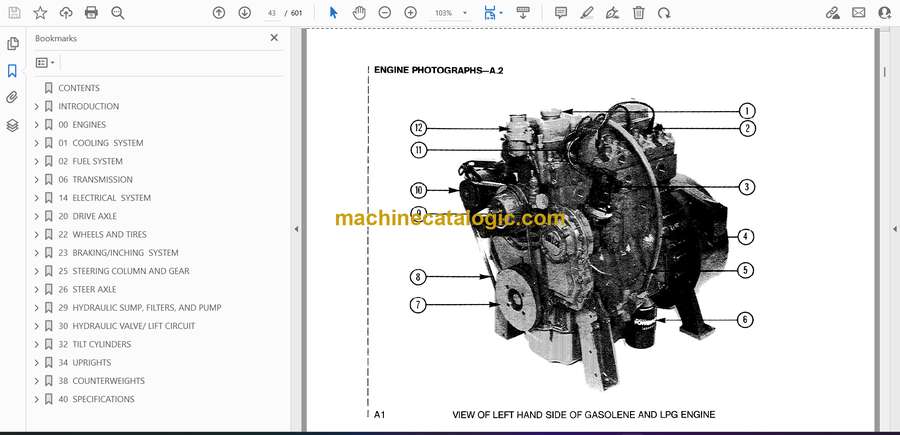Click the Save file icon
The width and height of the screenshot is (900, 435).
tap(14, 13)
